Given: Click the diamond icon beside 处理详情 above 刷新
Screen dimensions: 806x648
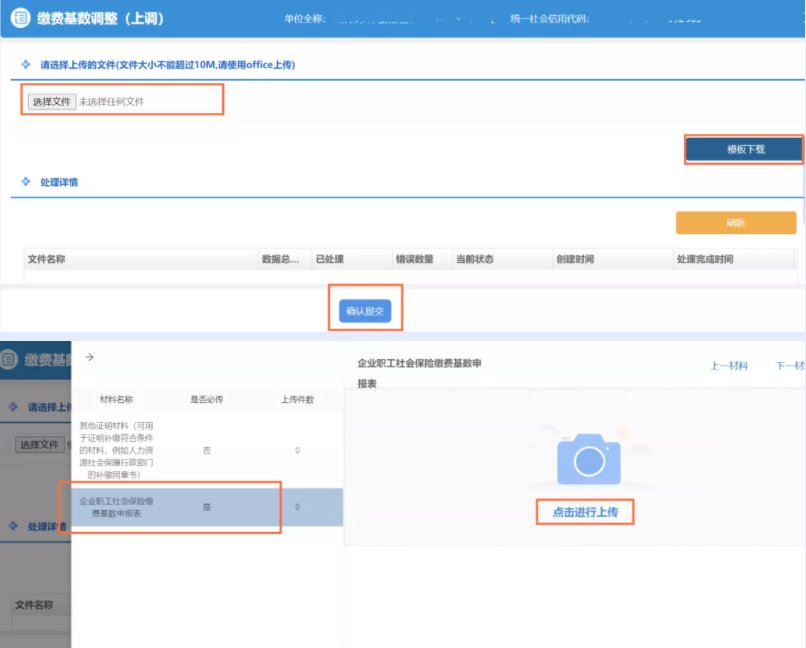Looking at the screenshot, I should coord(26,182).
